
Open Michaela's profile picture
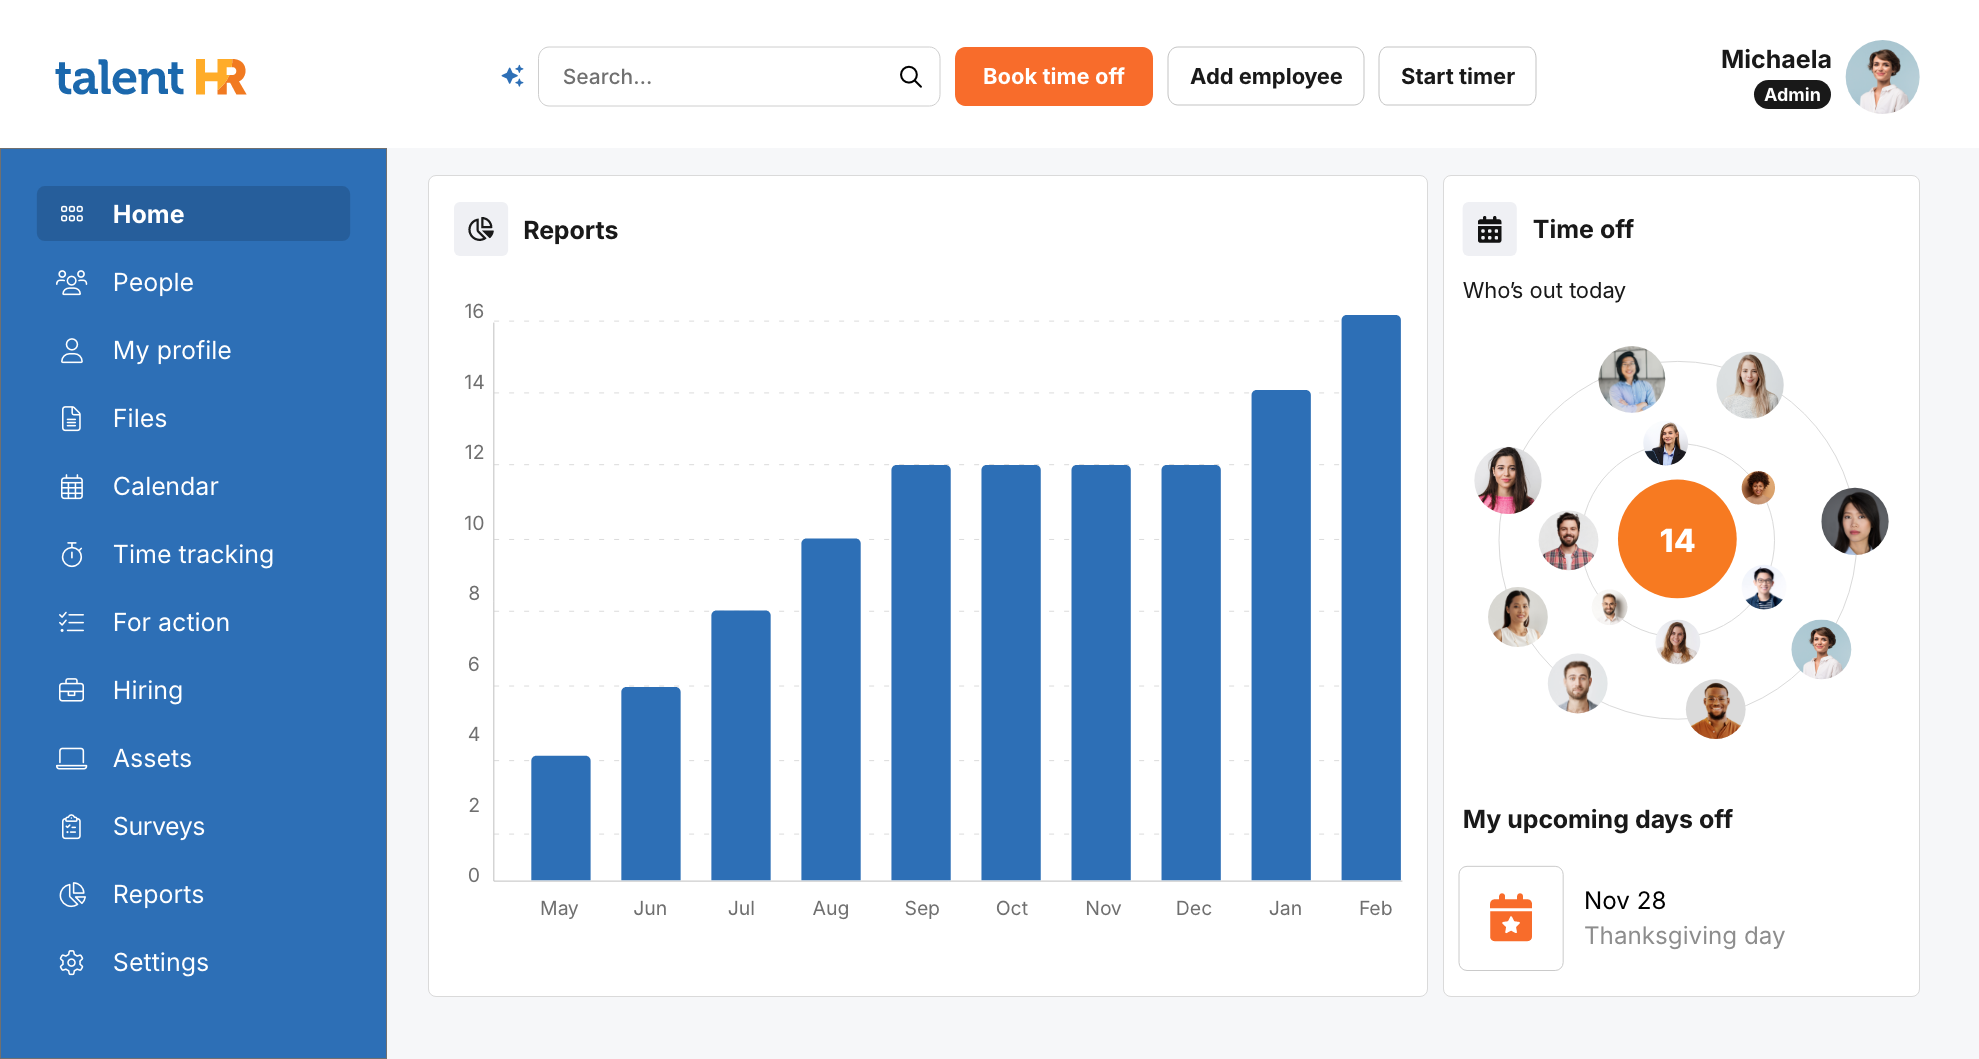(x=1883, y=76)
